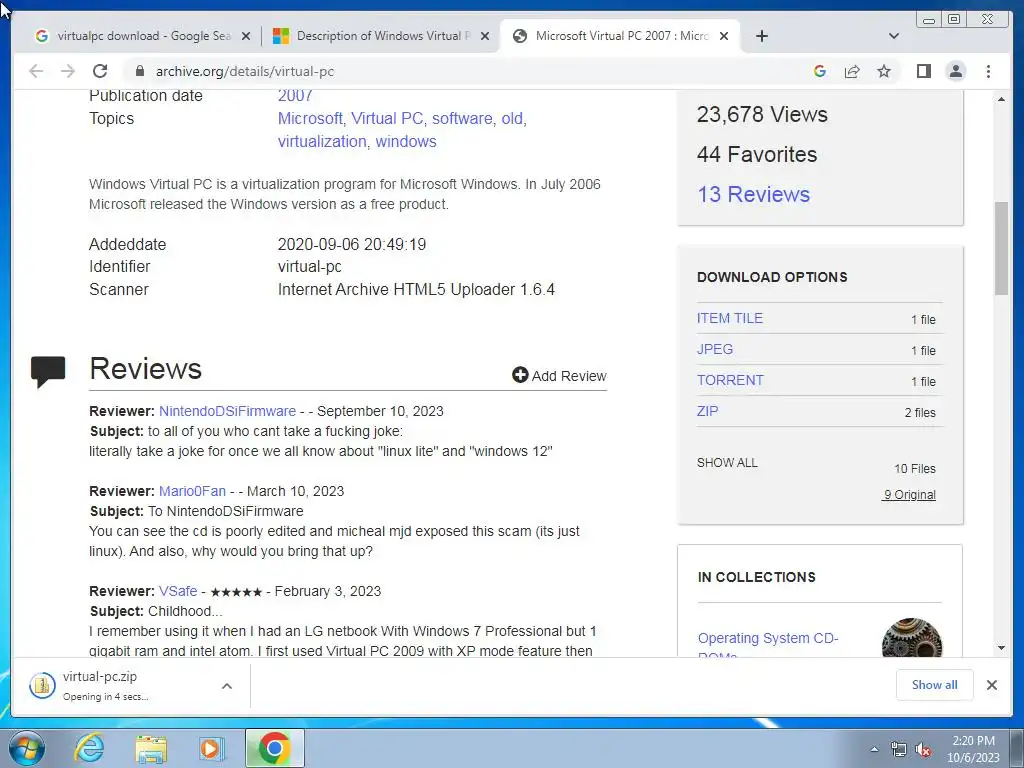
Task: Open the windows topic link
Action: (406, 141)
